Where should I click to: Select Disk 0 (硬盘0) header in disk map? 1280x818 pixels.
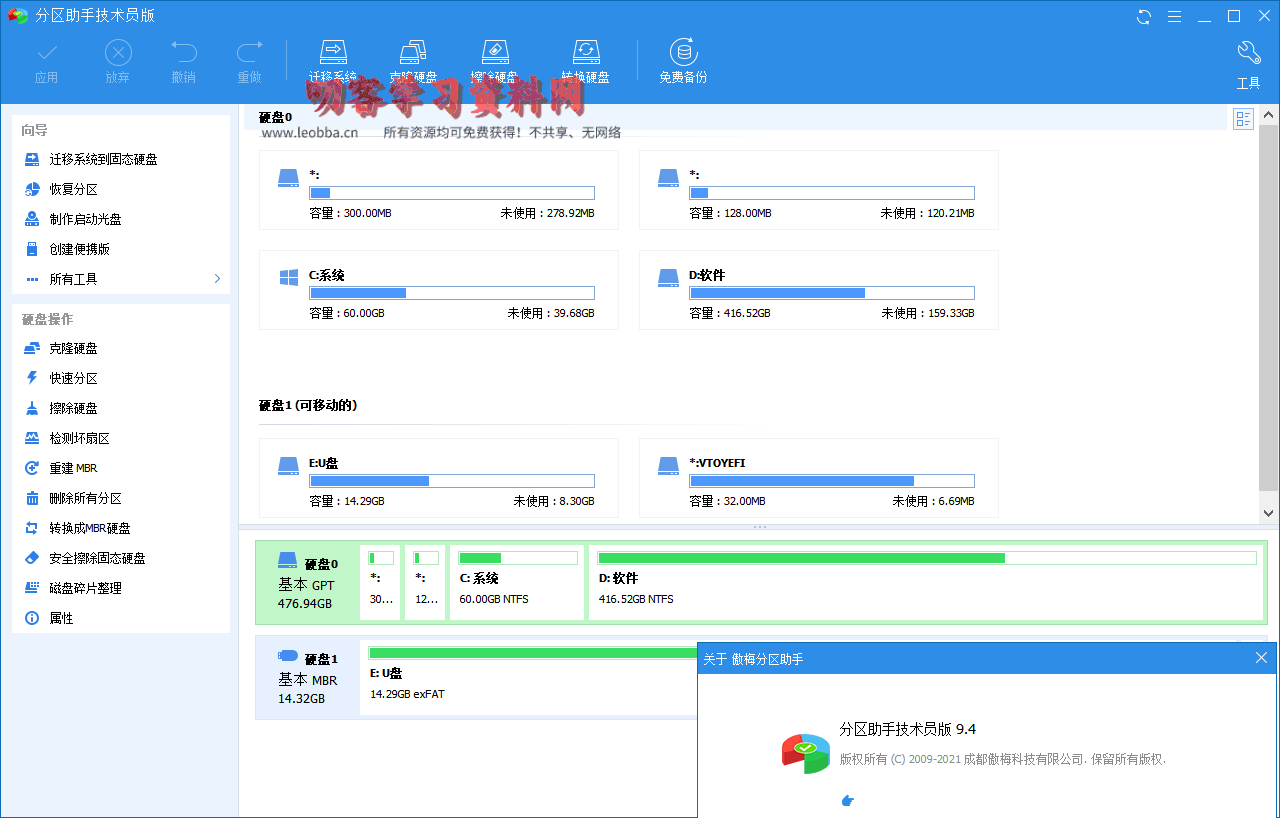[307, 582]
